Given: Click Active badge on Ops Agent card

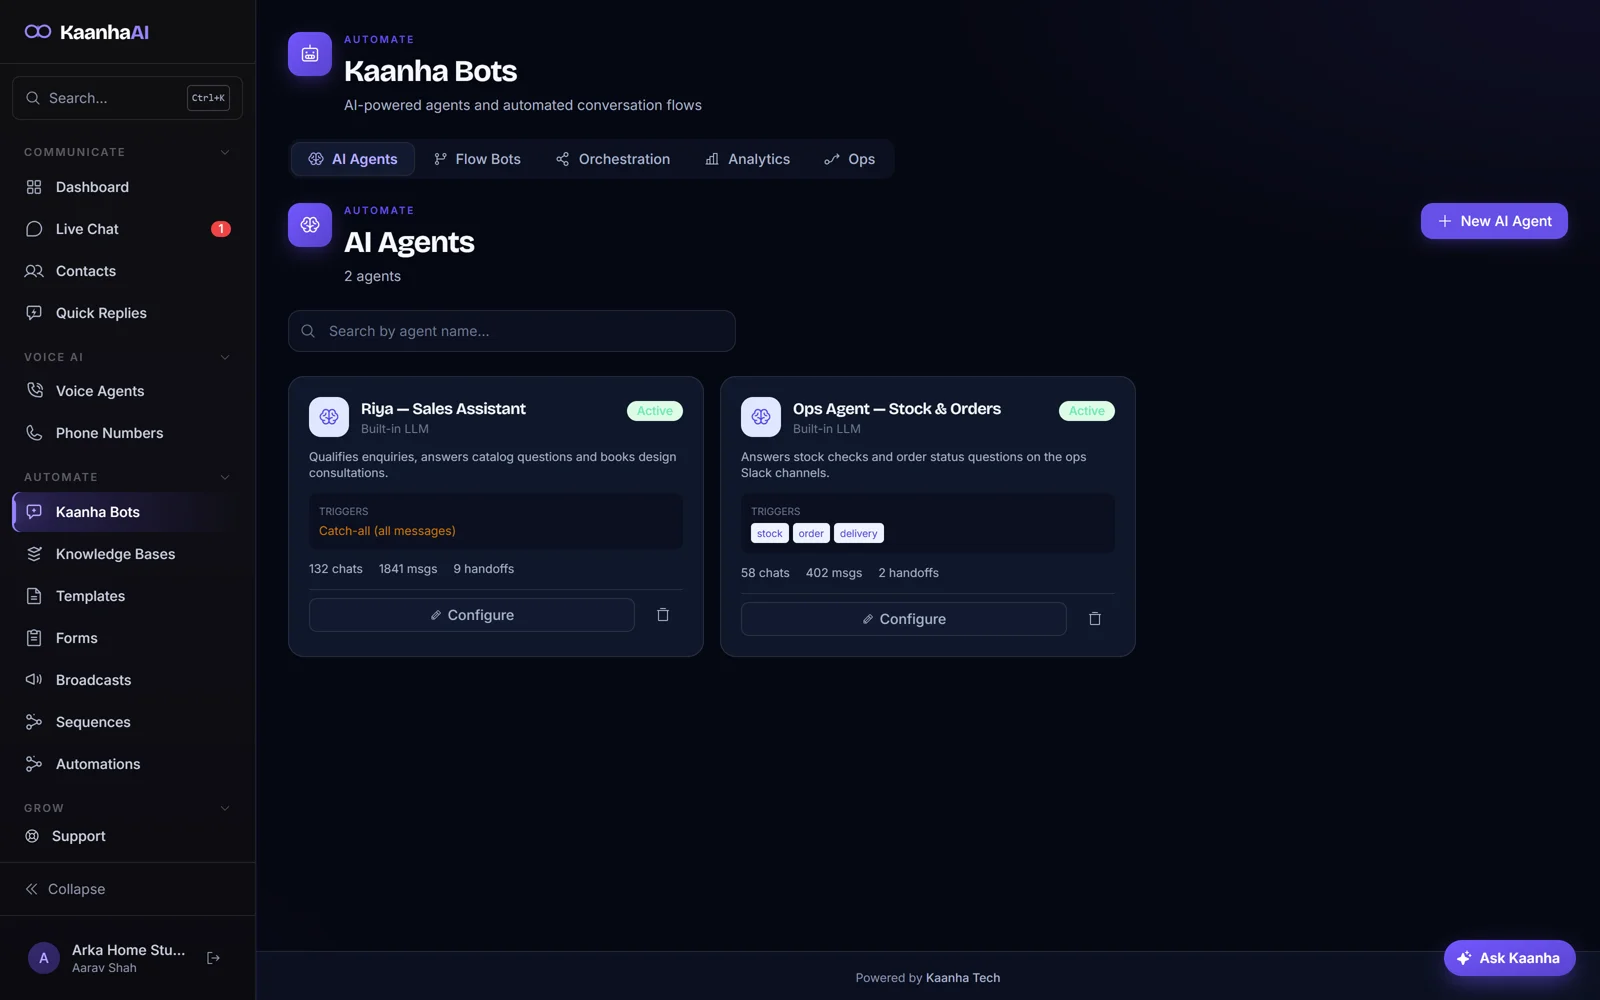Looking at the screenshot, I should 1087,411.
